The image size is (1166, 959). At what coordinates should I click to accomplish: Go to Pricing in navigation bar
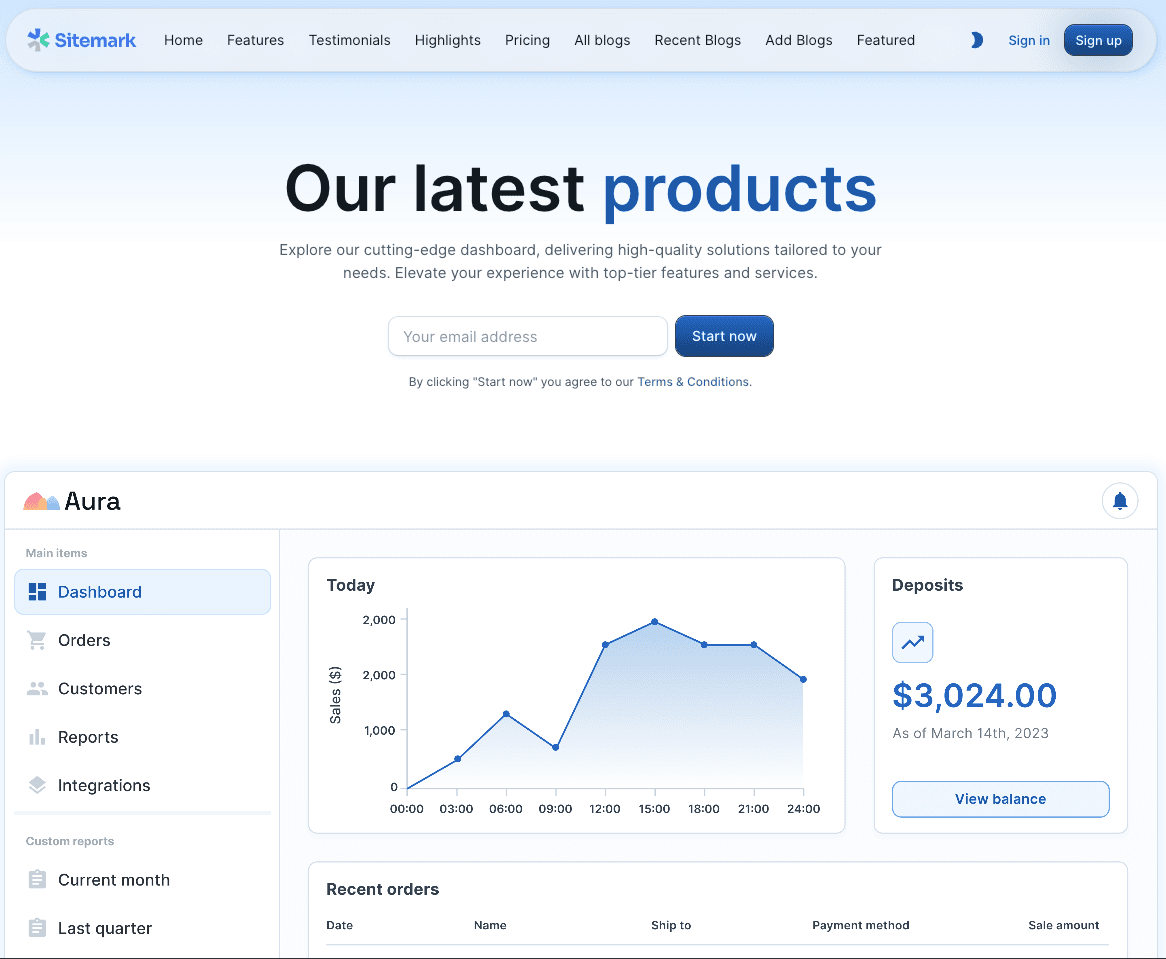[527, 40]
